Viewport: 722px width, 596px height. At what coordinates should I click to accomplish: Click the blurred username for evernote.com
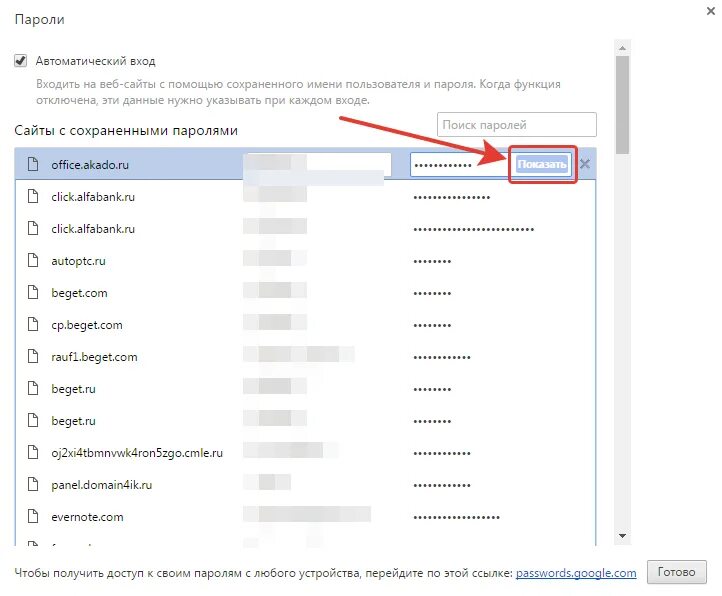click(x=307, y=514)
